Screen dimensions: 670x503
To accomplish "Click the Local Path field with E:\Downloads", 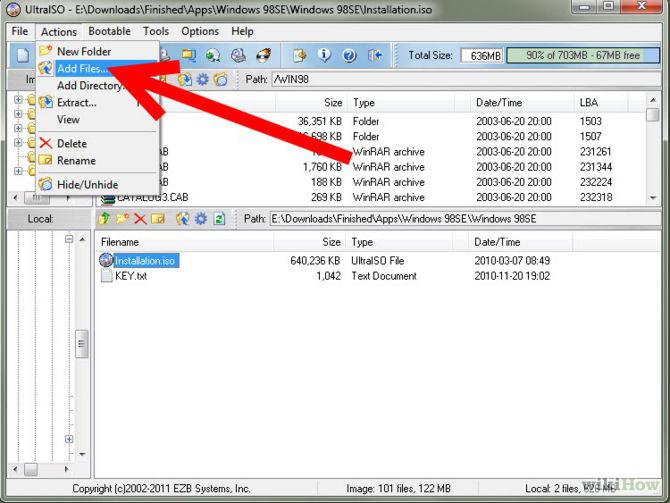I will [465, 219].
